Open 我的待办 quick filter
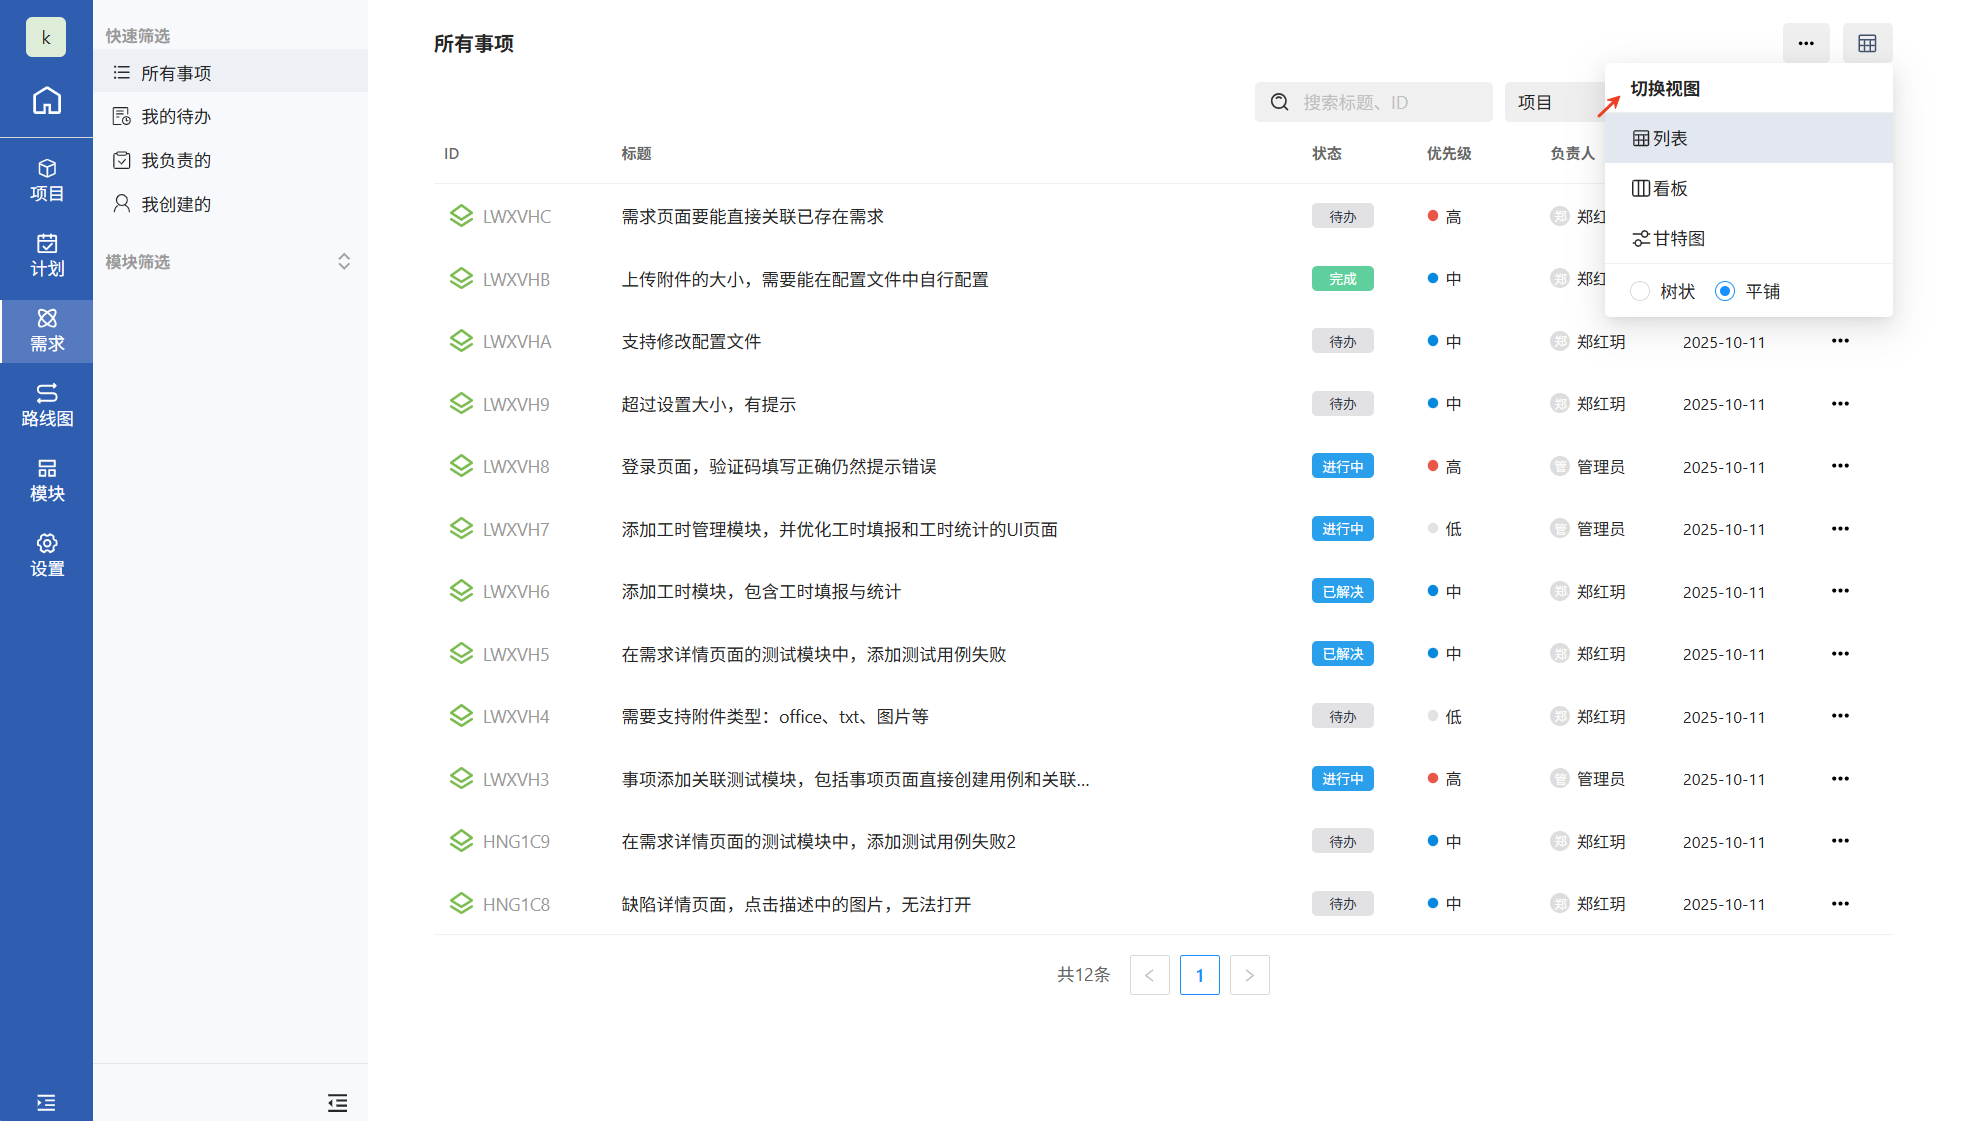The height and width of the screenshot is (1121, 1967). point(175,117)
